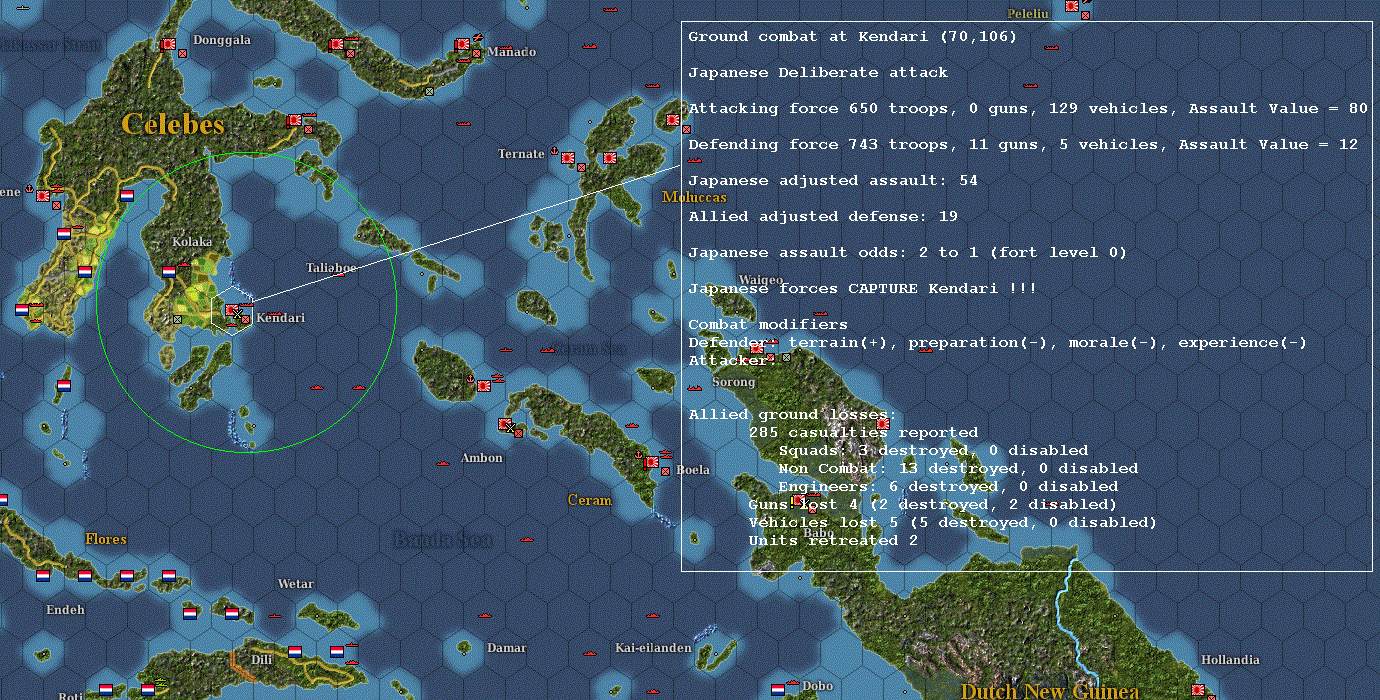Image resolution: width=1380 pixels, height=700 pixels.
Task: Select the green unit marker southwest of Kendari
Action: click(177, 319)
